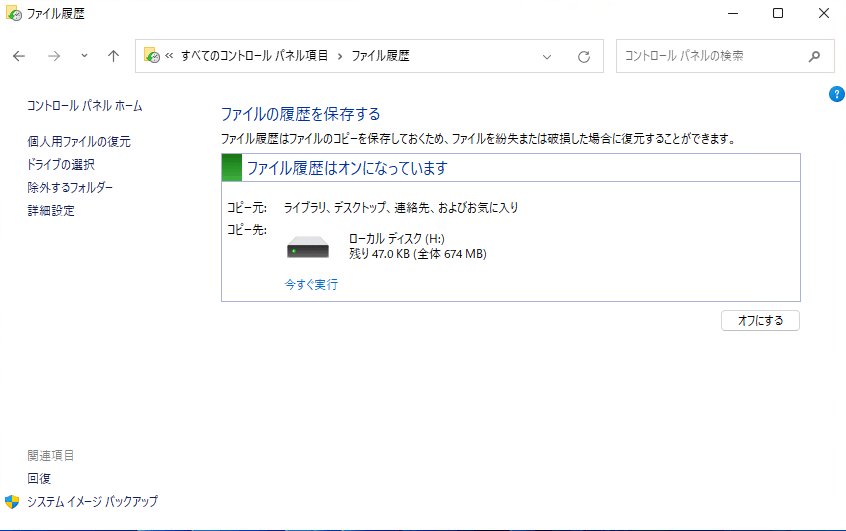Open the recent locations dropdown
The width and height of the screenshot is (846, 531).
(x=84, y=56)
